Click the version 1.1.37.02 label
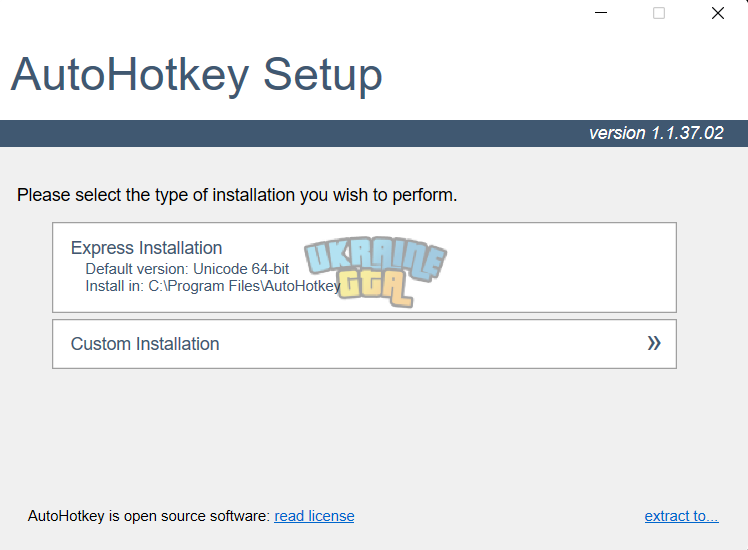This screenshot has height=550, width=748. tap(656, 133)
